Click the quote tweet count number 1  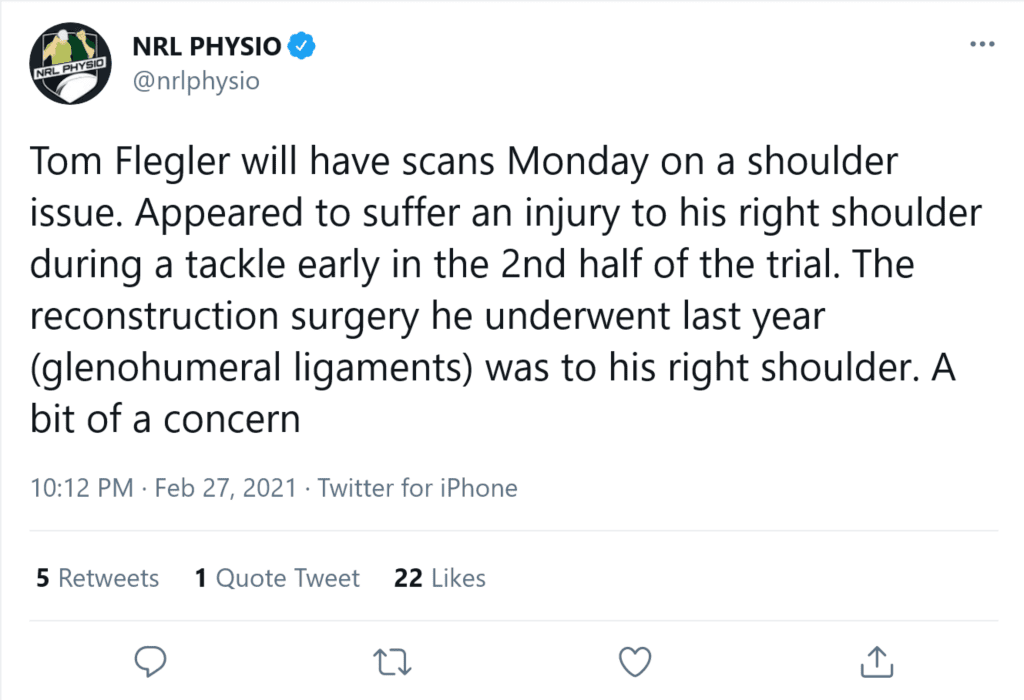[200, 578]
